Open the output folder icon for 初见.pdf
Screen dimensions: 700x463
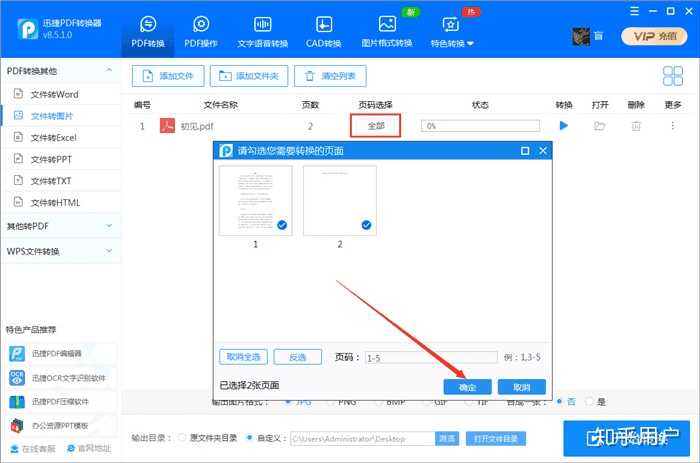pyautogui.click(x=600, y=126)
